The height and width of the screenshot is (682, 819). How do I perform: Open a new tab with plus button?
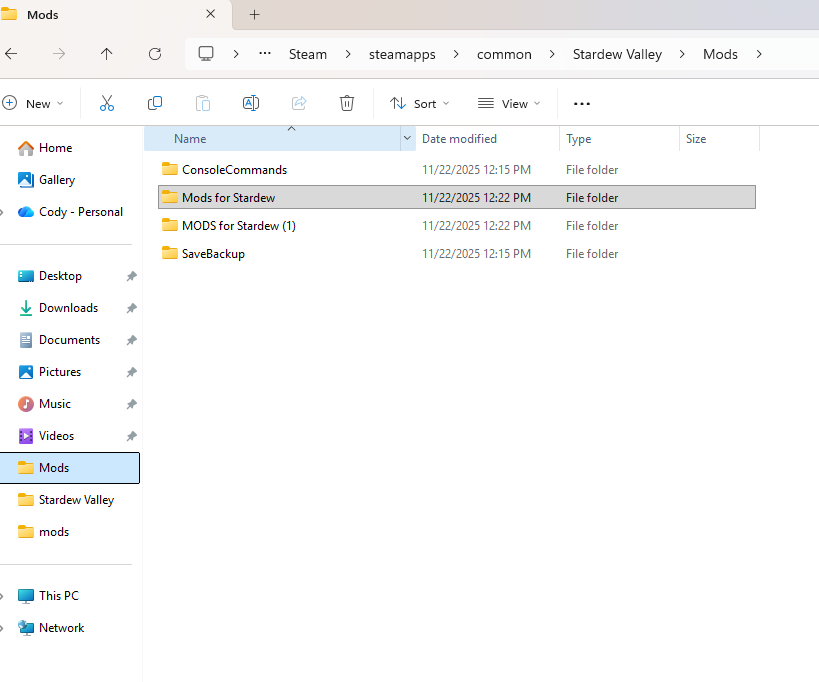(x=254, y=14)
